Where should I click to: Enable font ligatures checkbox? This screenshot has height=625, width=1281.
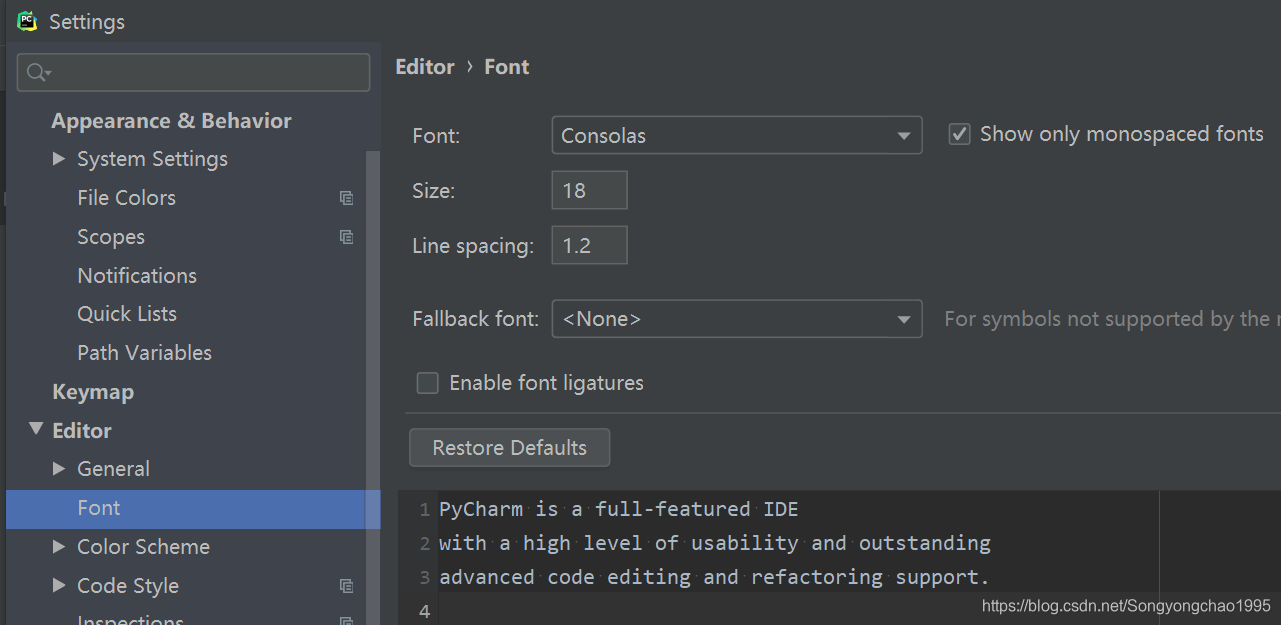tap(427, 383)
